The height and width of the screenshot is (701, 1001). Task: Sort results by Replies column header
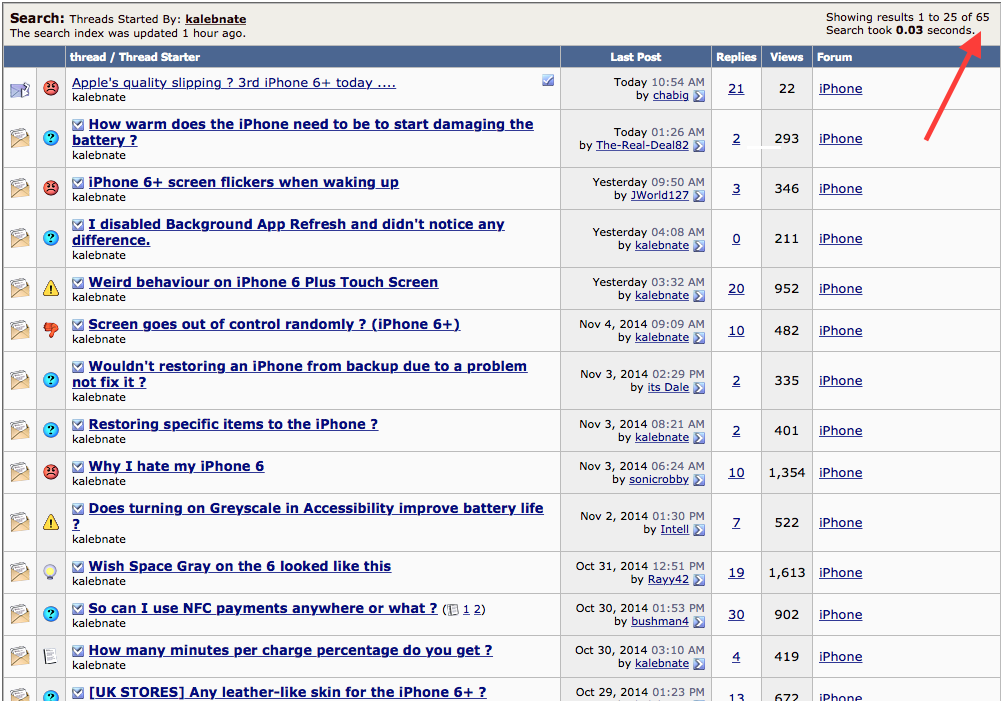click(x=736, y=57)
